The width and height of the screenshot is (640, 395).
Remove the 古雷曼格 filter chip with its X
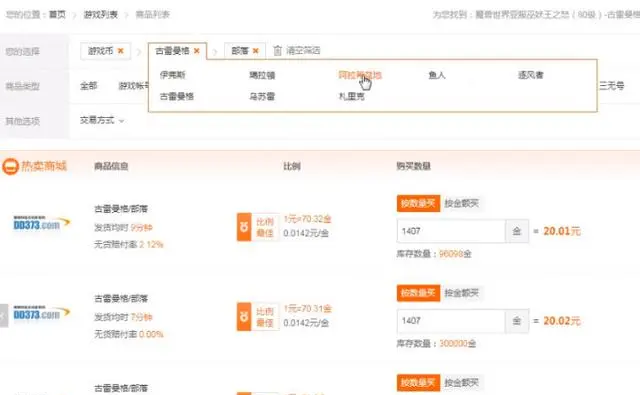tap(197, 51)
